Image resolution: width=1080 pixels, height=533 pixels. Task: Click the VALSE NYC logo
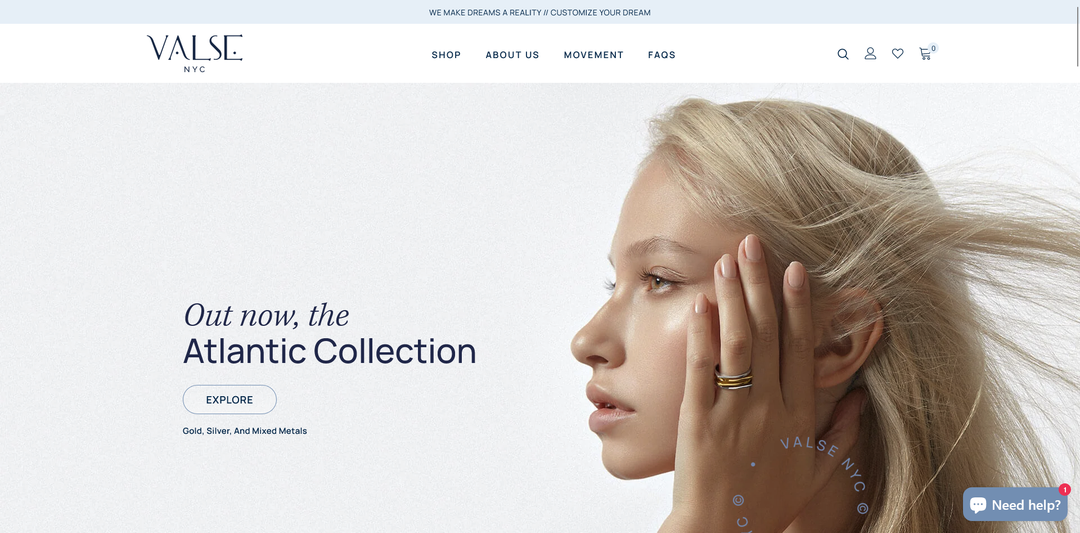194,54
